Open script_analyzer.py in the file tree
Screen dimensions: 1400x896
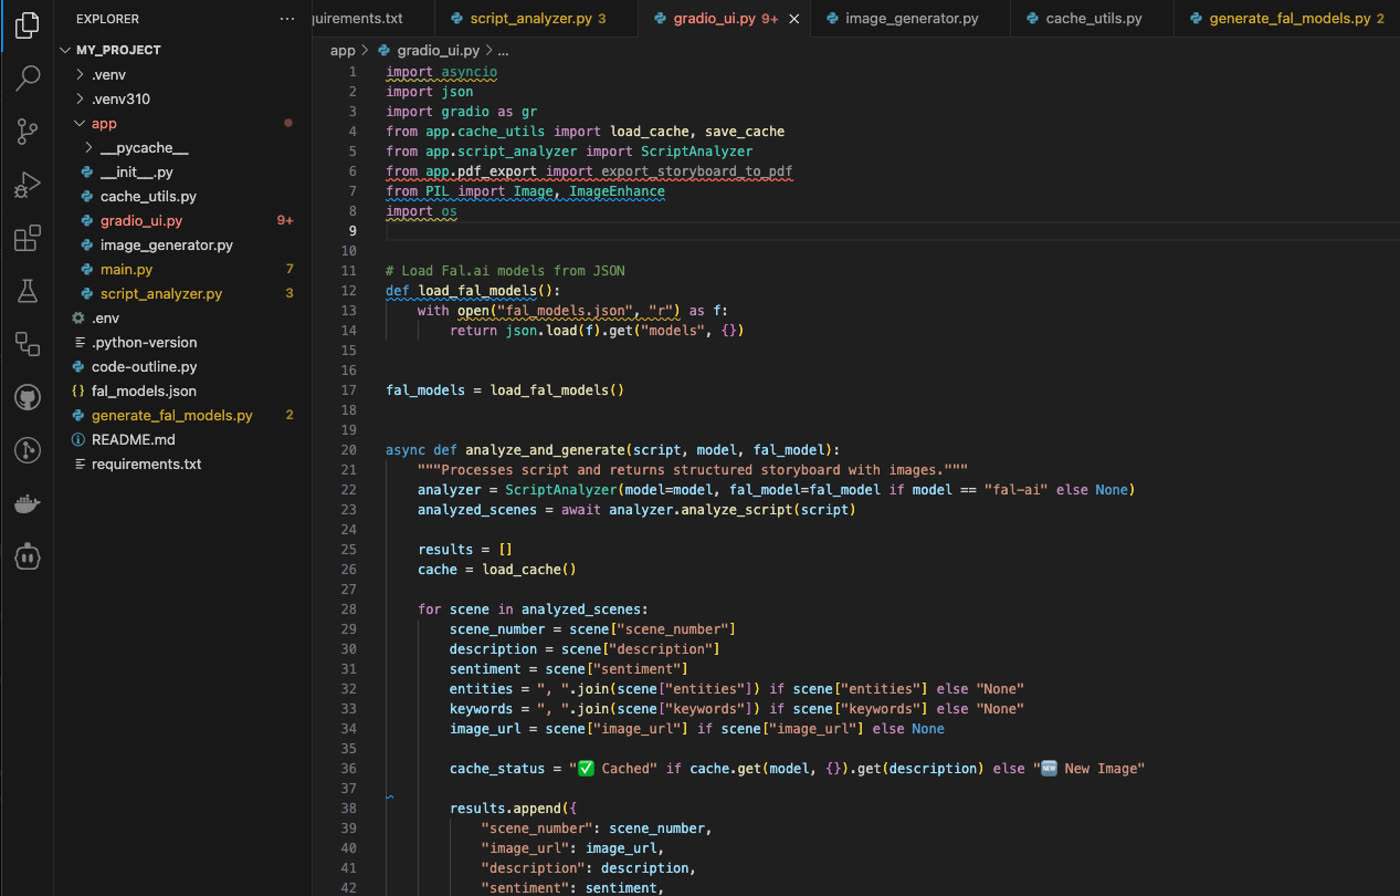(161, 294)
